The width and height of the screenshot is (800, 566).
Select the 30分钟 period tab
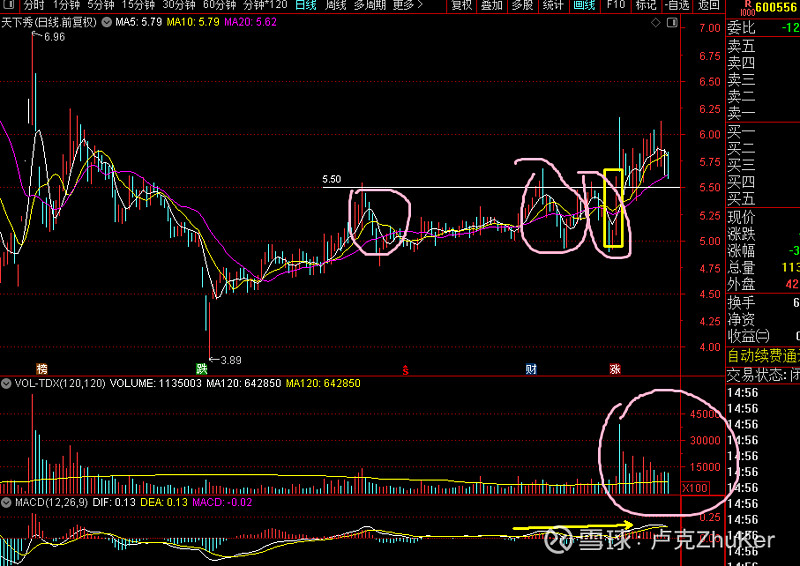[179, 5]
